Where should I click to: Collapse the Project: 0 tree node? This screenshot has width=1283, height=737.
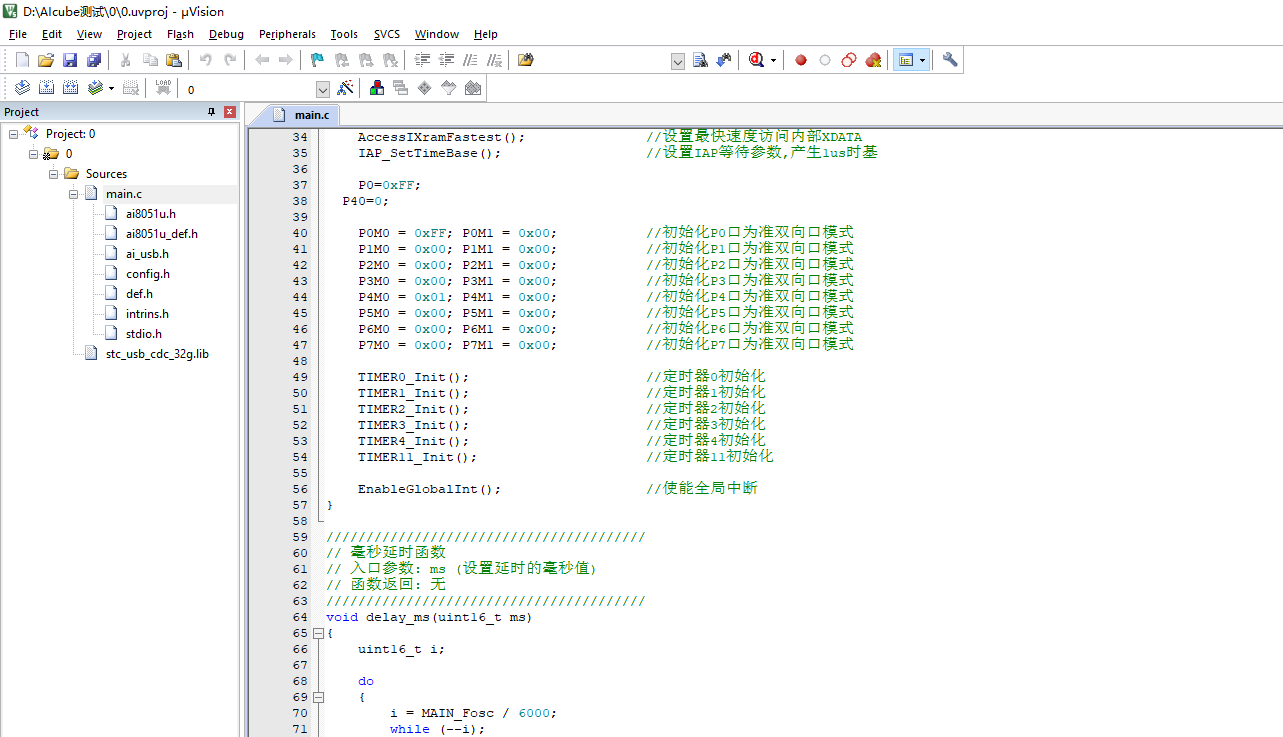click(x=14, y=134)
